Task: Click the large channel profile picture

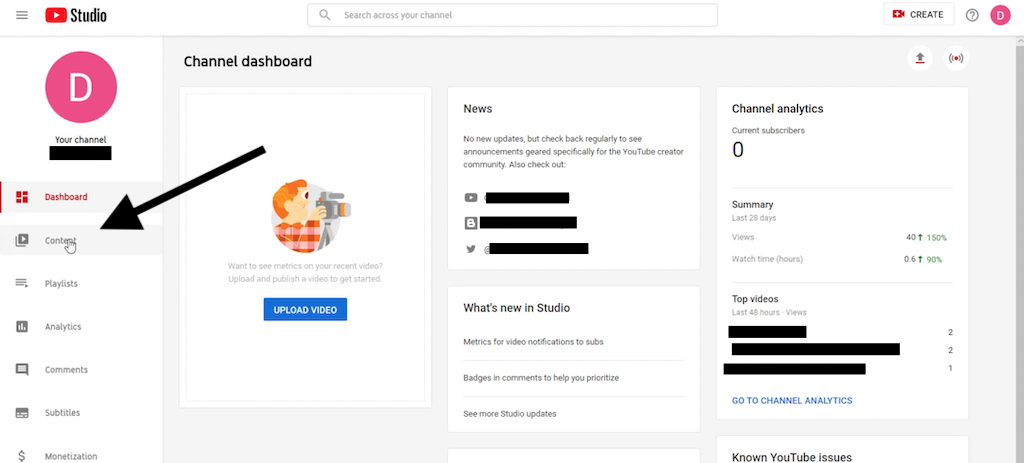Action: [81, 87]
